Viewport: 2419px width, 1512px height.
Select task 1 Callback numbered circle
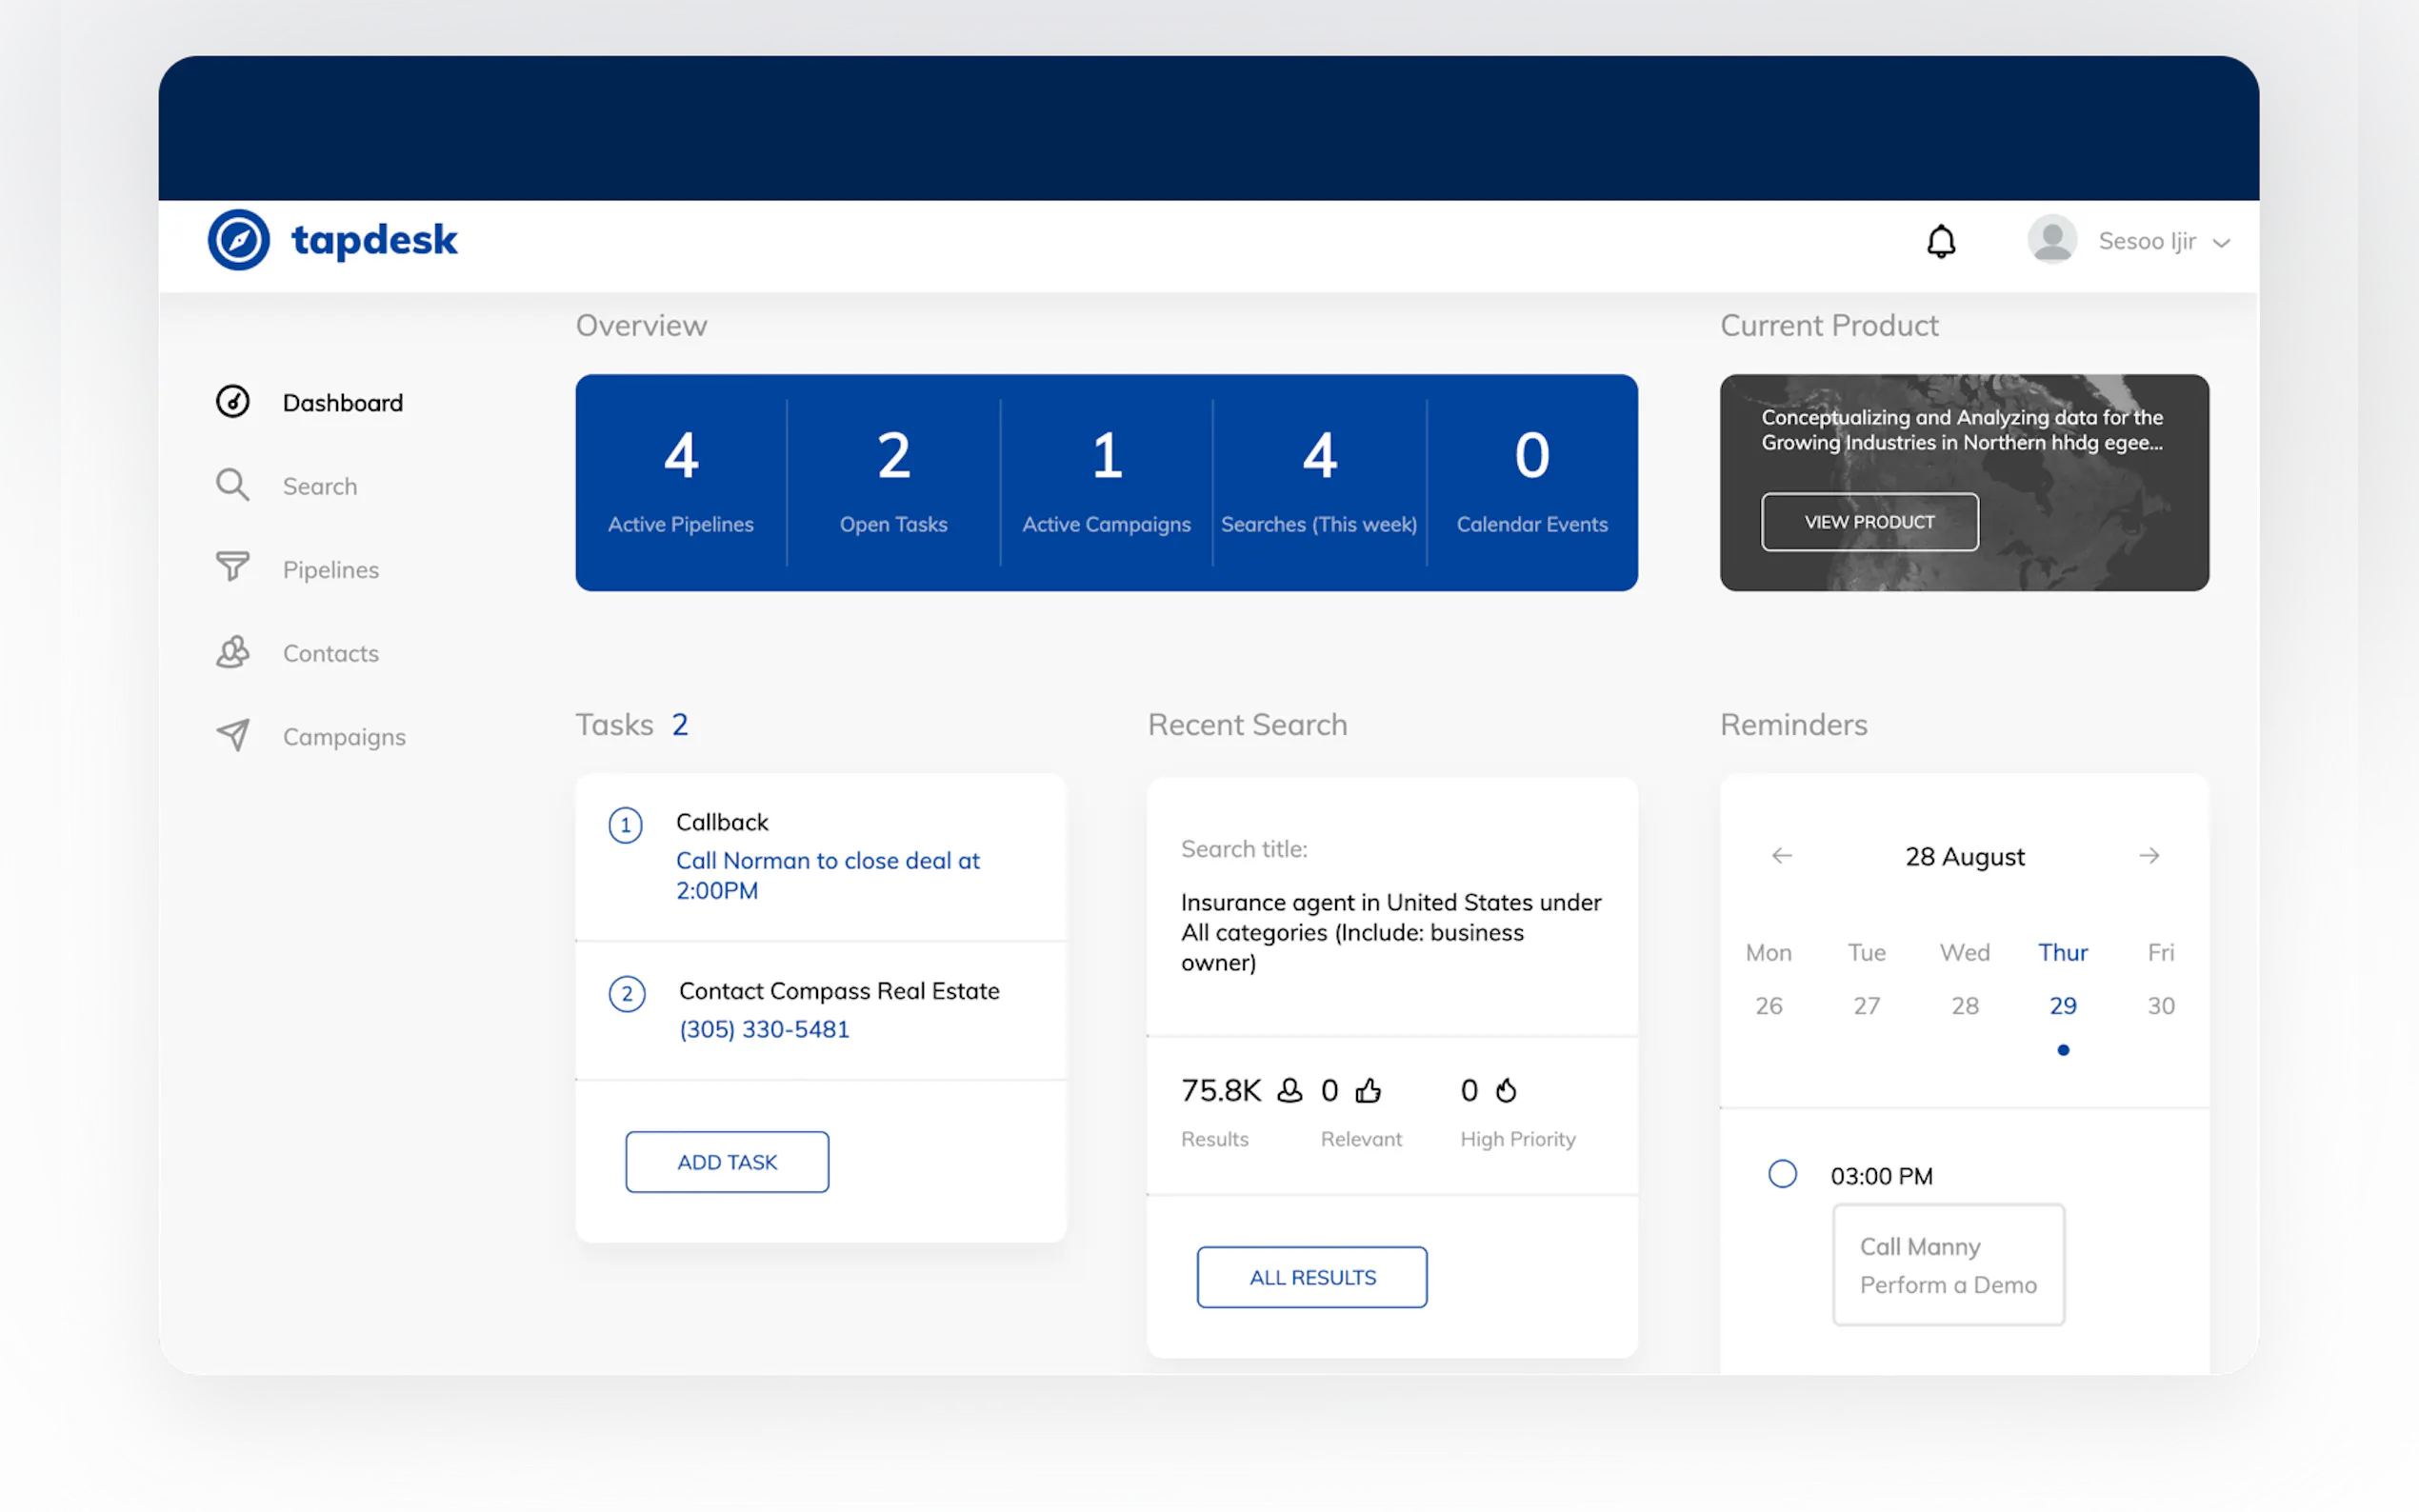(x=627, y=825)
